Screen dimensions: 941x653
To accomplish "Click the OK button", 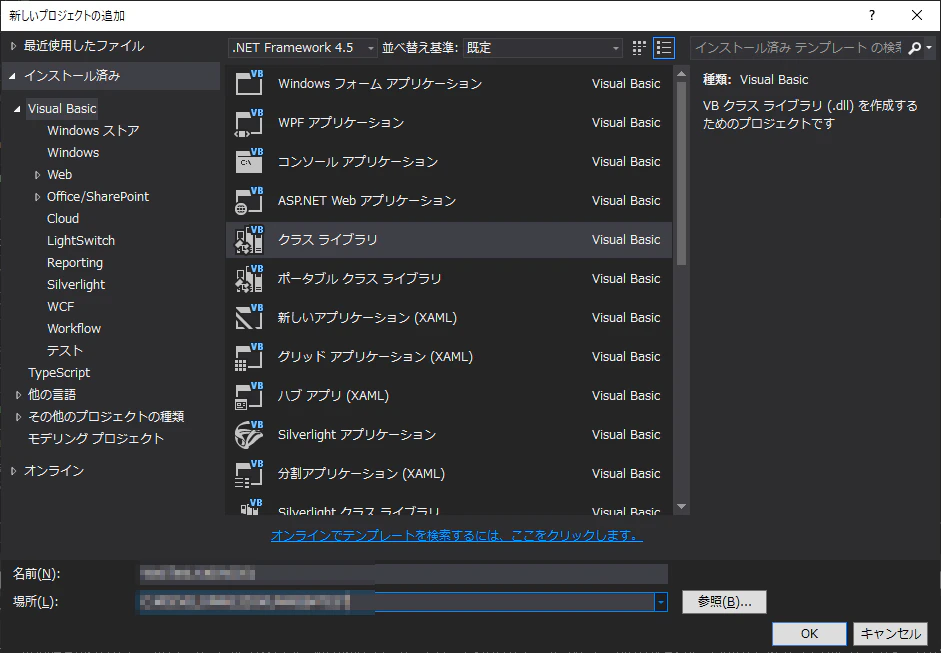I will click(x=809, y=634).
